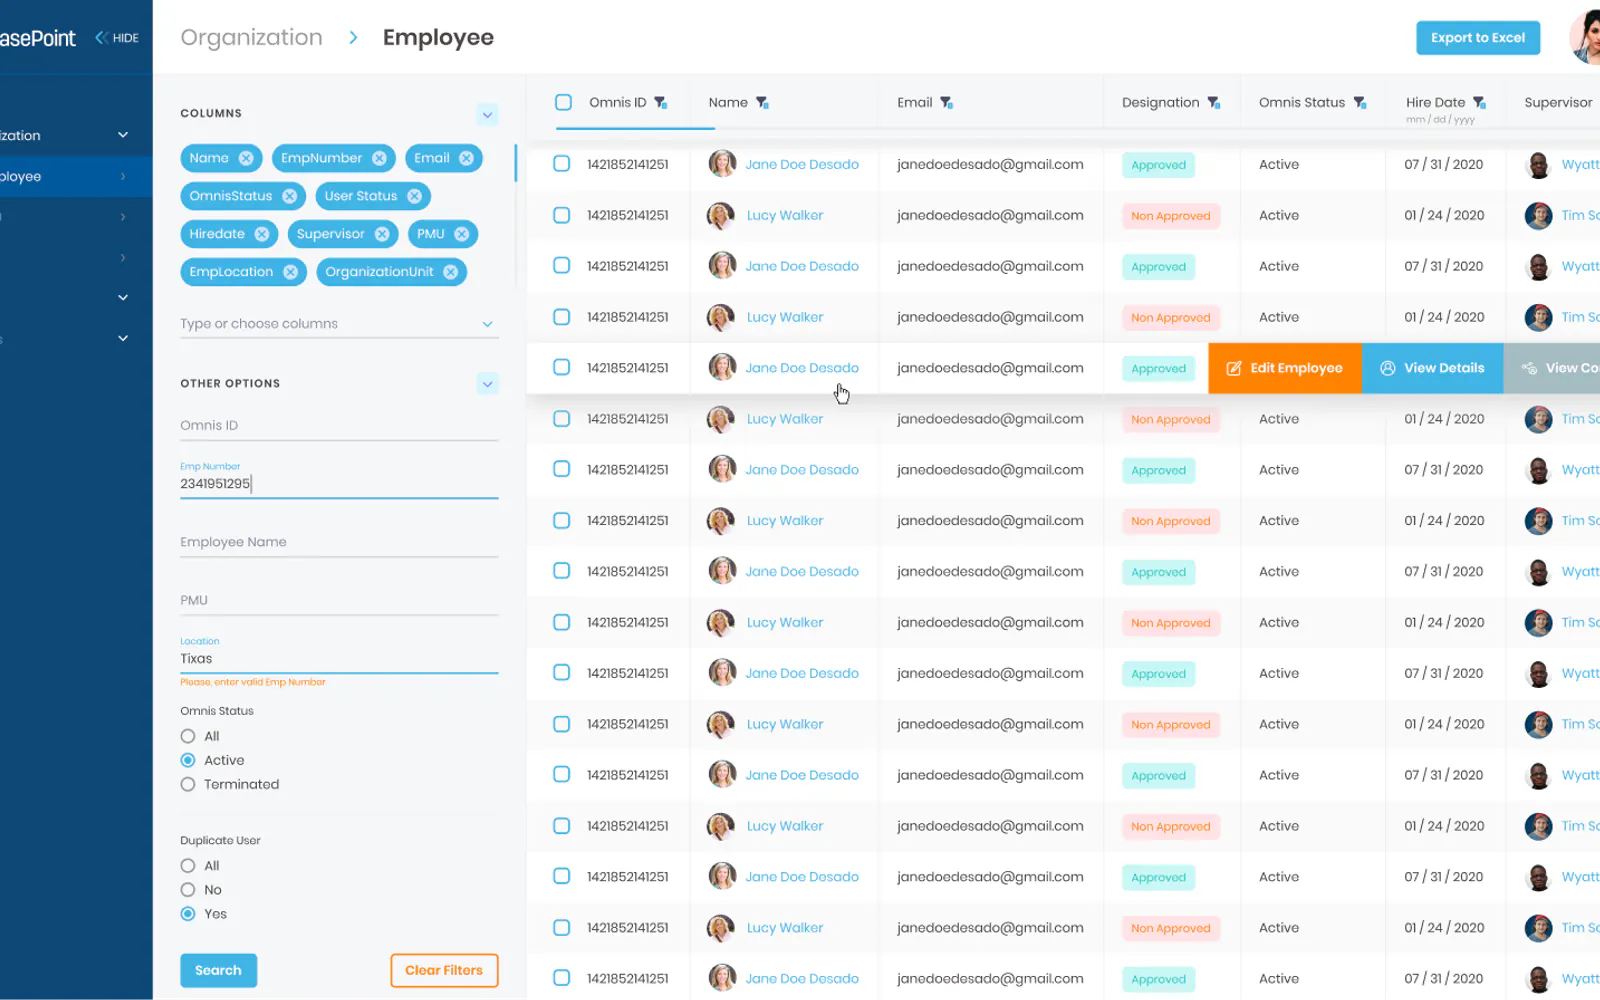Click the Emp Number input field

click(x=339, y=483)
